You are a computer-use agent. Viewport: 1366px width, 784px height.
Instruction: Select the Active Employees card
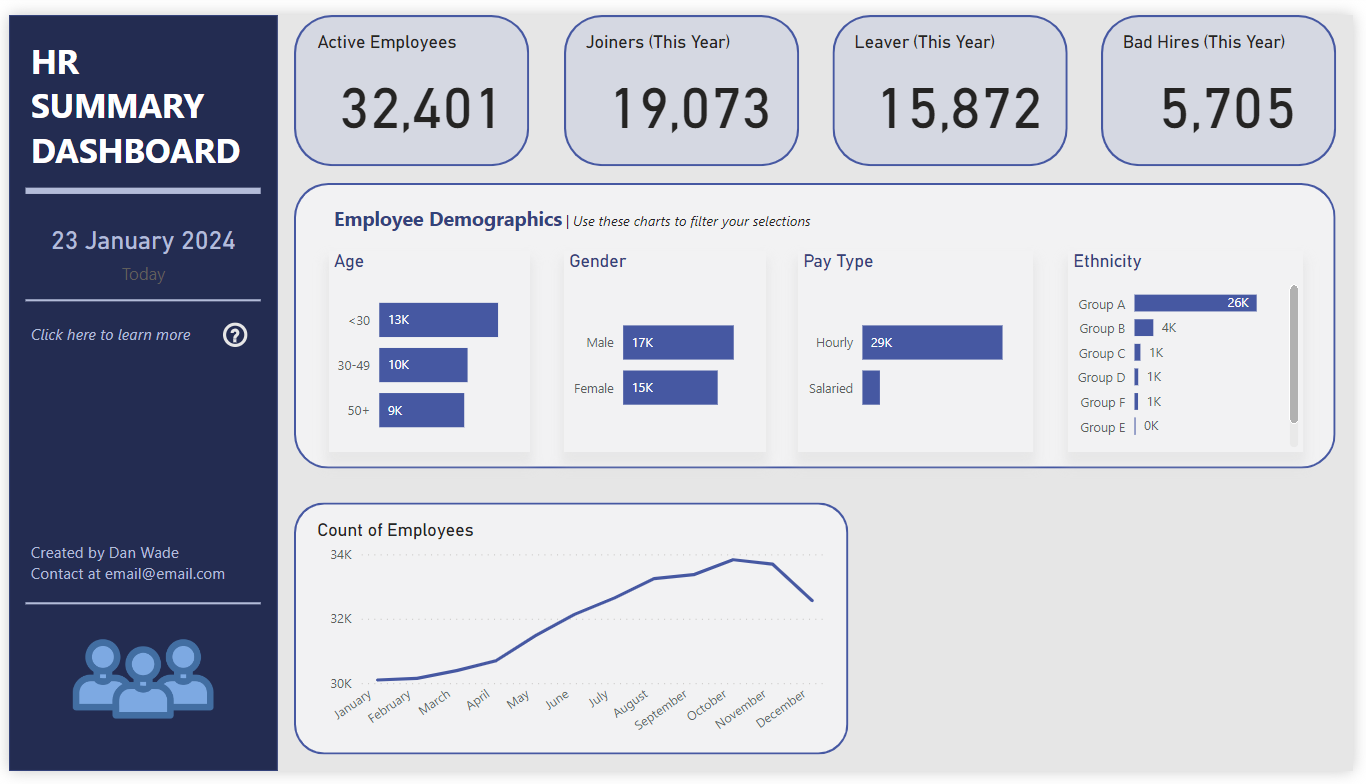(411, 91)
